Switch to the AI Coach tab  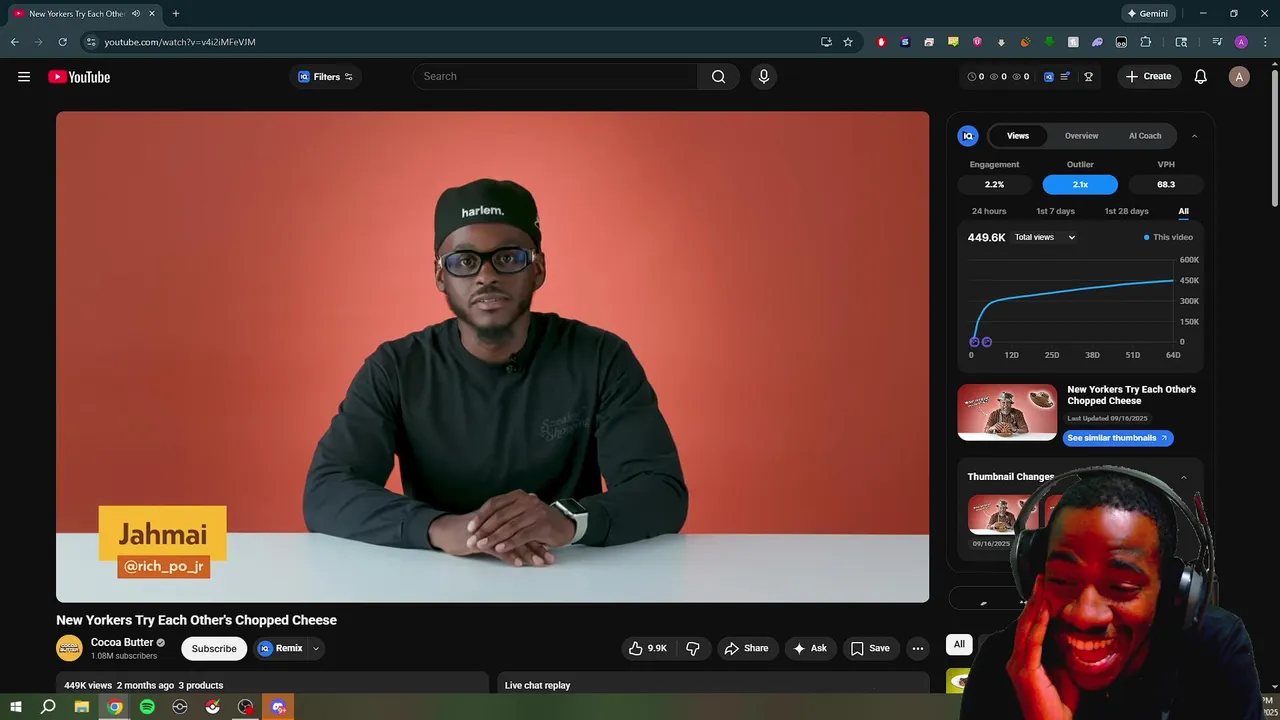click(1145, 136)
